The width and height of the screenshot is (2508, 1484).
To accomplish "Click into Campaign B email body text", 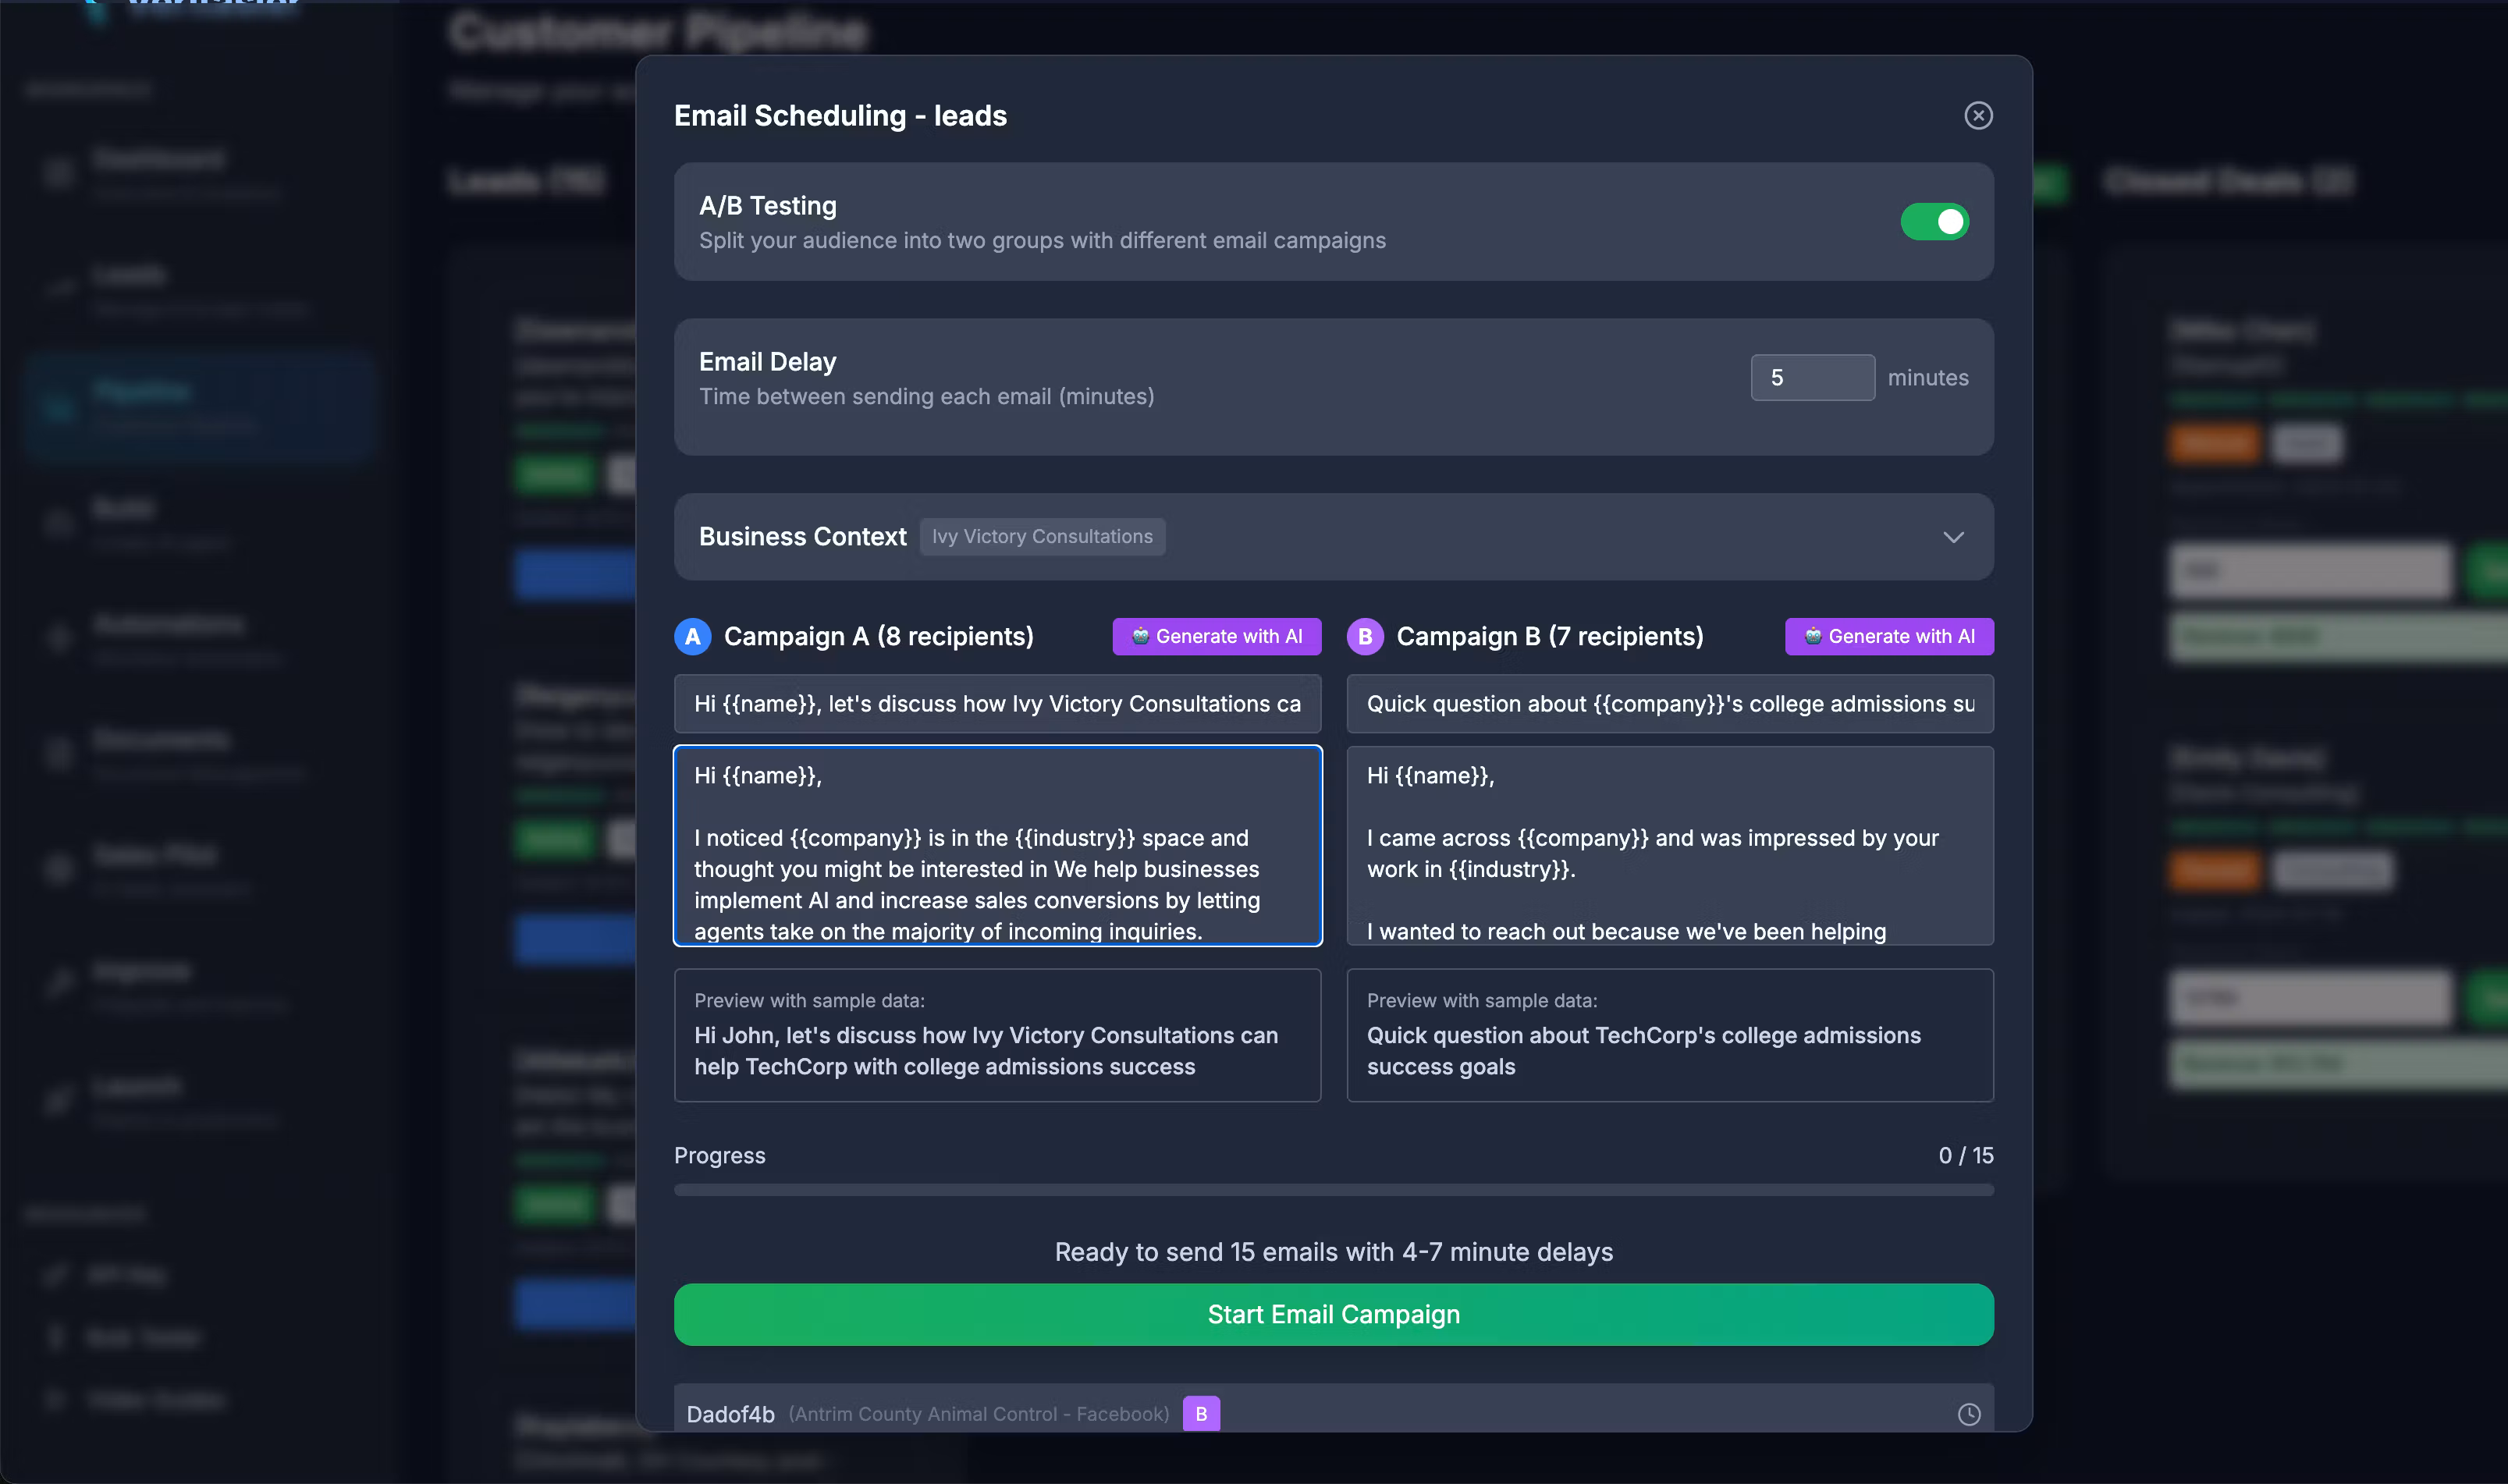I will [1669, 846].
